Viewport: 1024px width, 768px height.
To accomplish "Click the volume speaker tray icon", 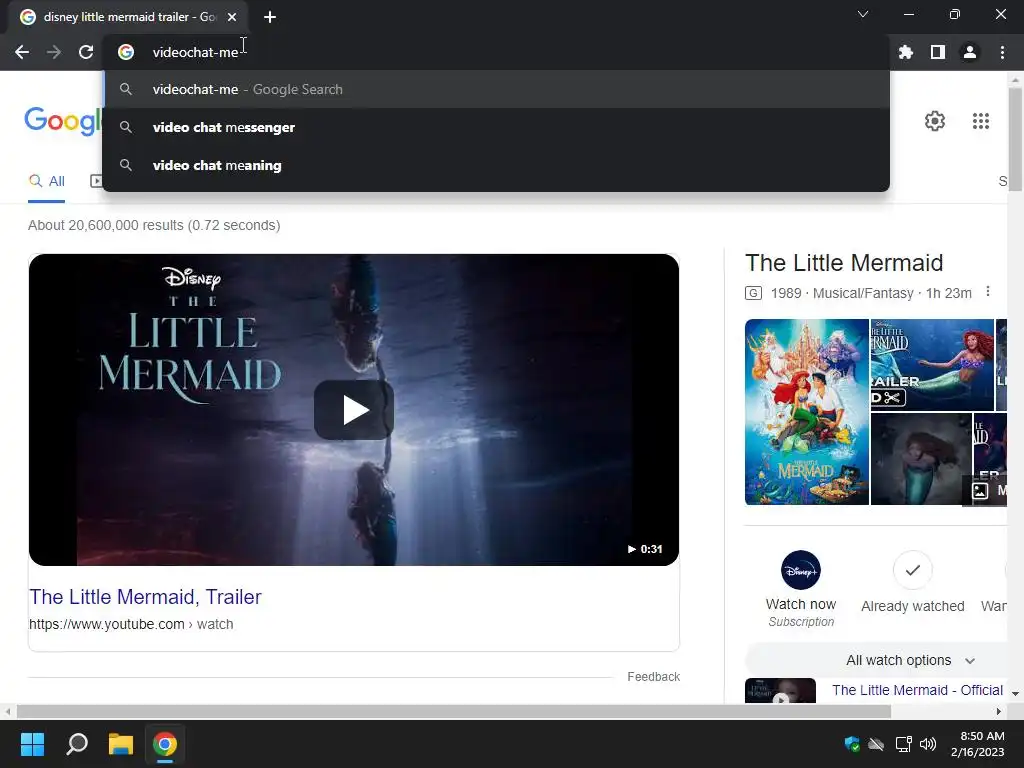I will [927, 744].
